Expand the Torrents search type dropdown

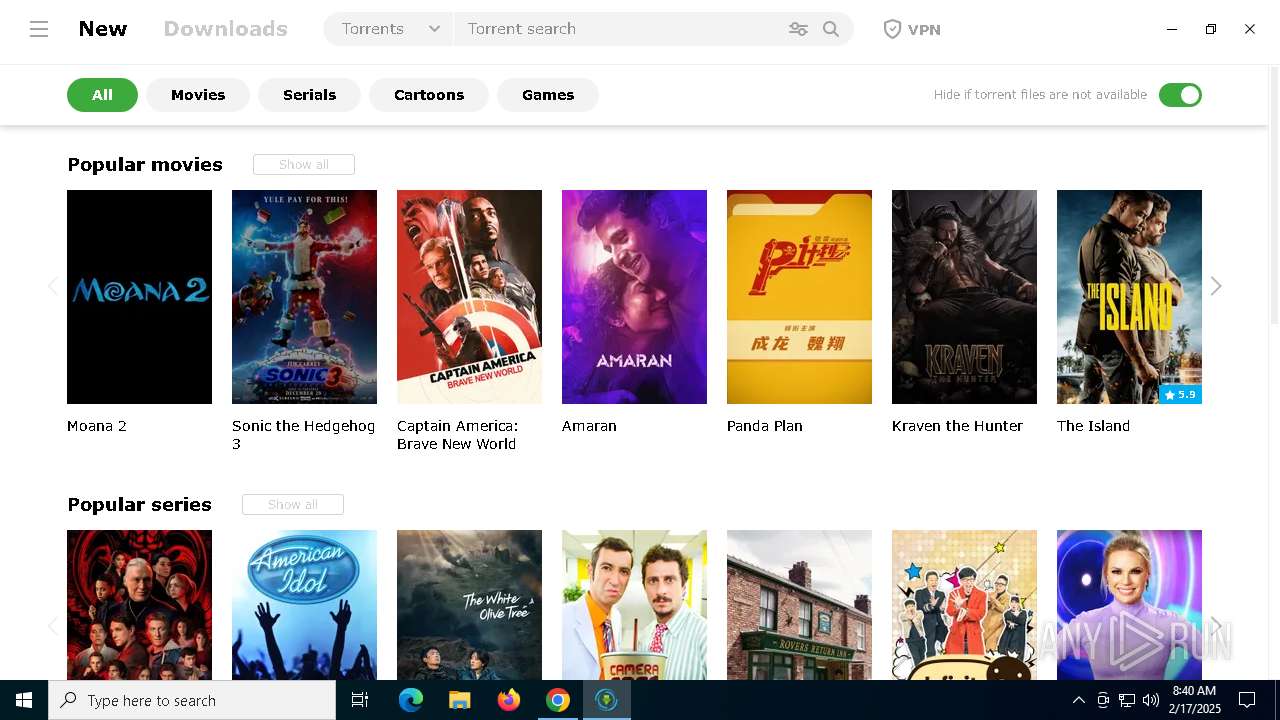[389, 29]
